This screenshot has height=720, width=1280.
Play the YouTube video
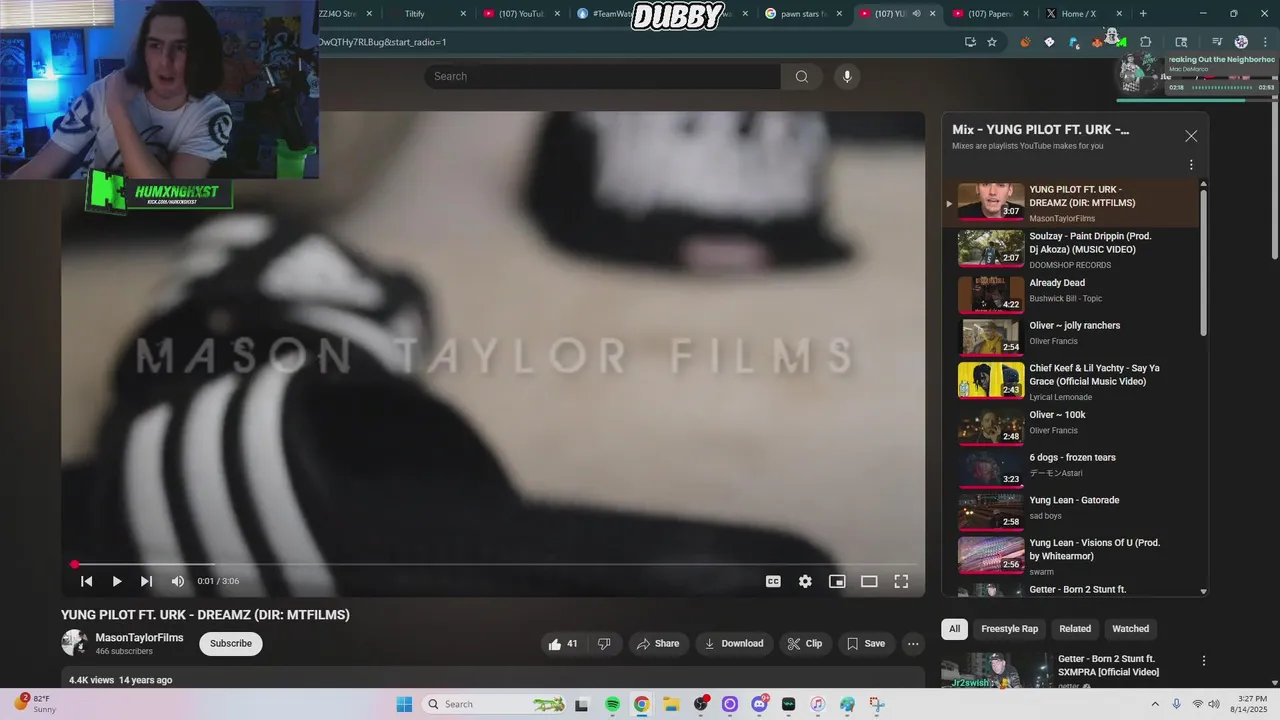[x=117, y=581]
